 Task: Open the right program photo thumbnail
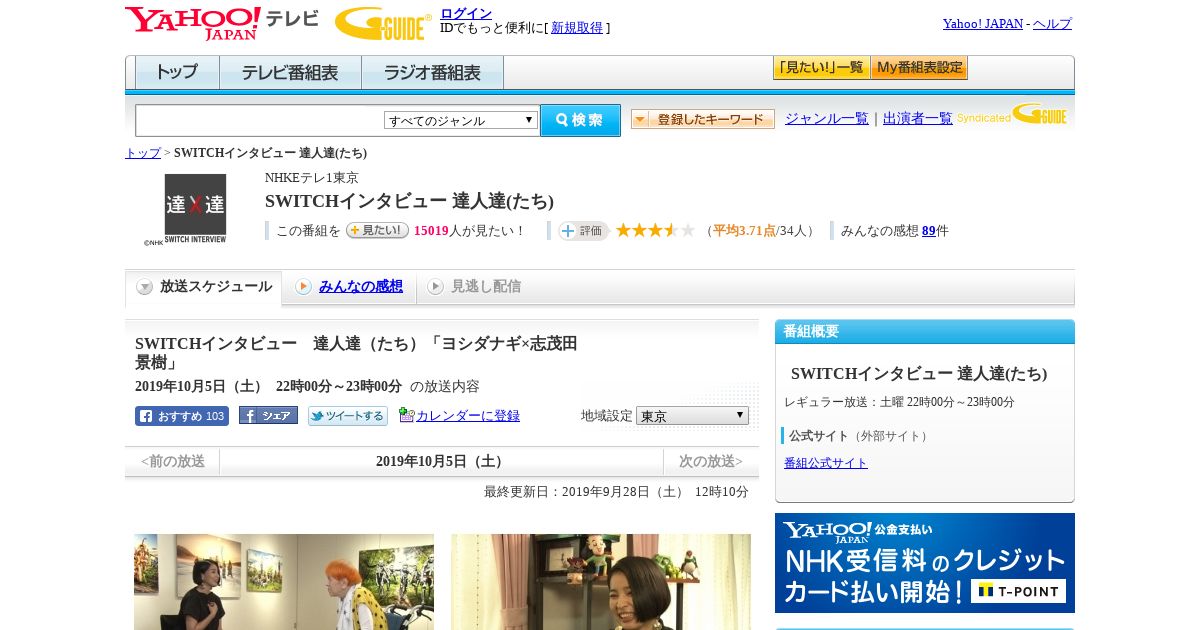tap(601, 582)
